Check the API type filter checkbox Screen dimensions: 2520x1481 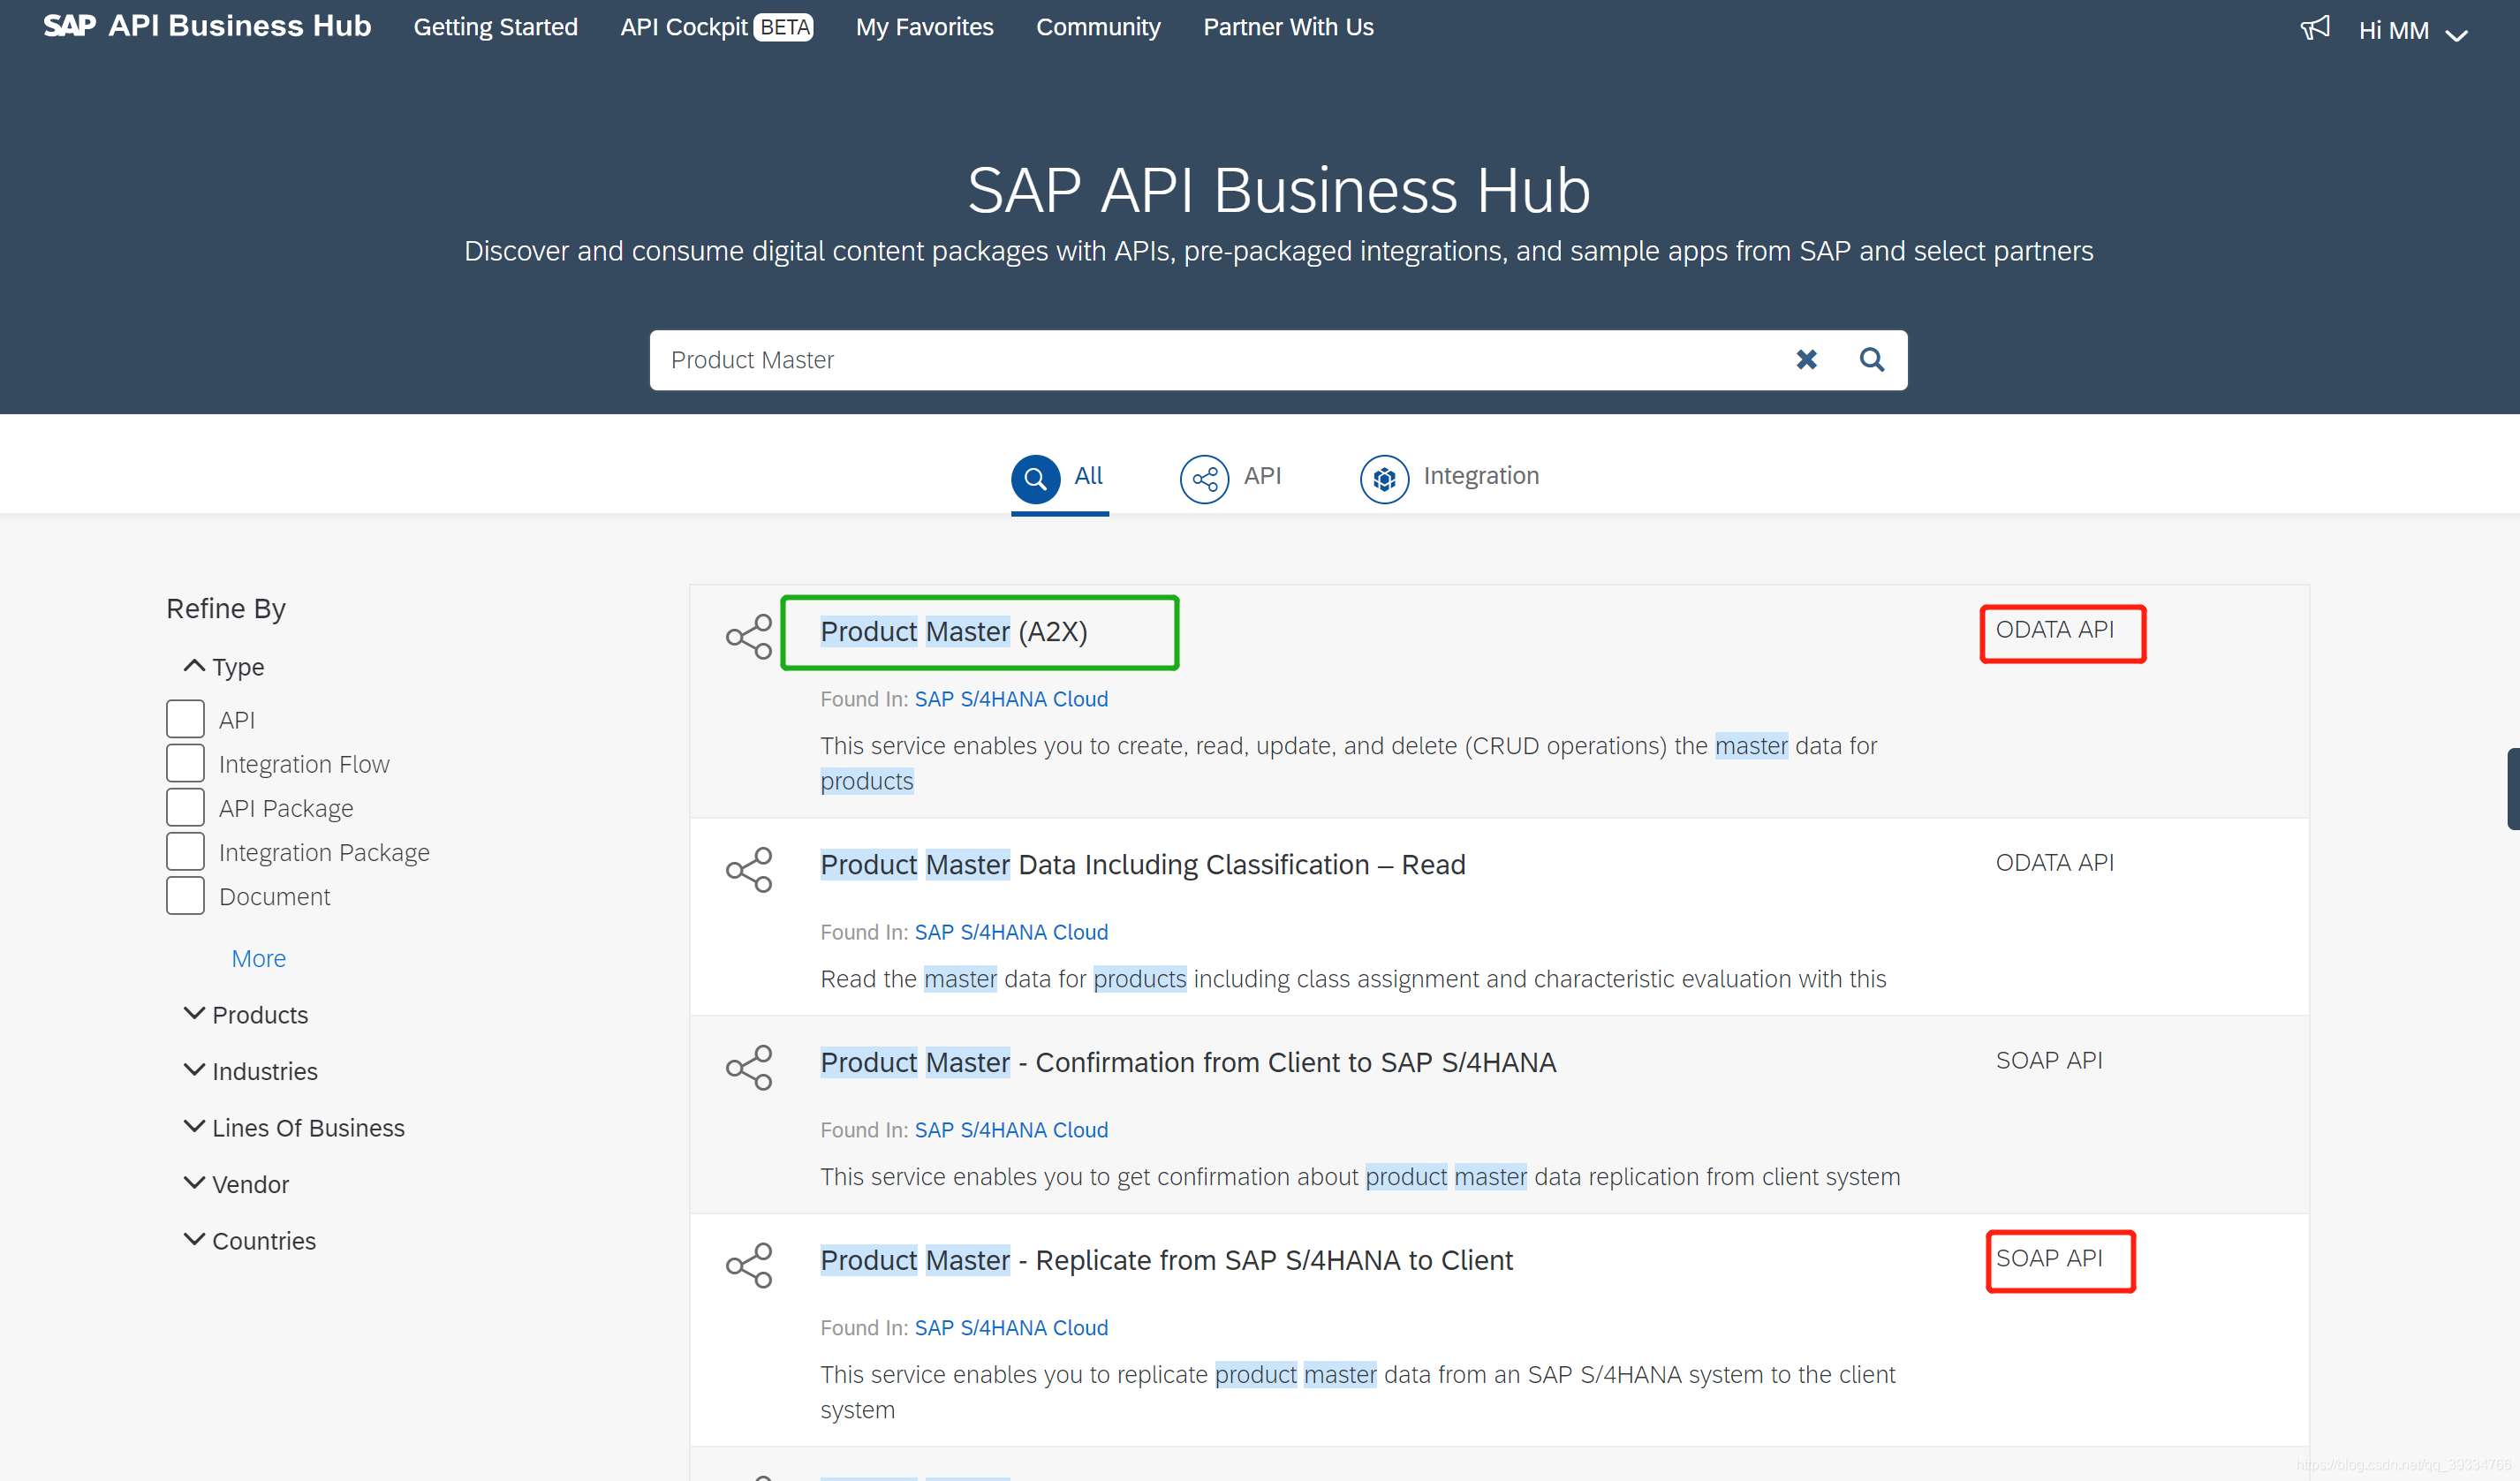coord(185,719)
